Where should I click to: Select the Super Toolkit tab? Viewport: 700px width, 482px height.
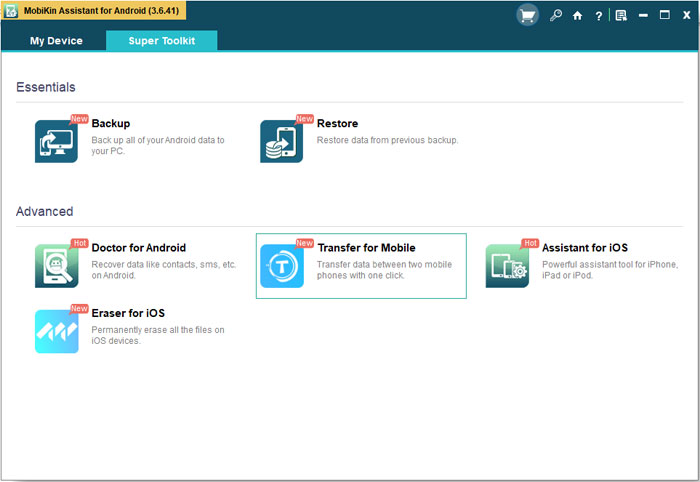(x=162, y=41)
